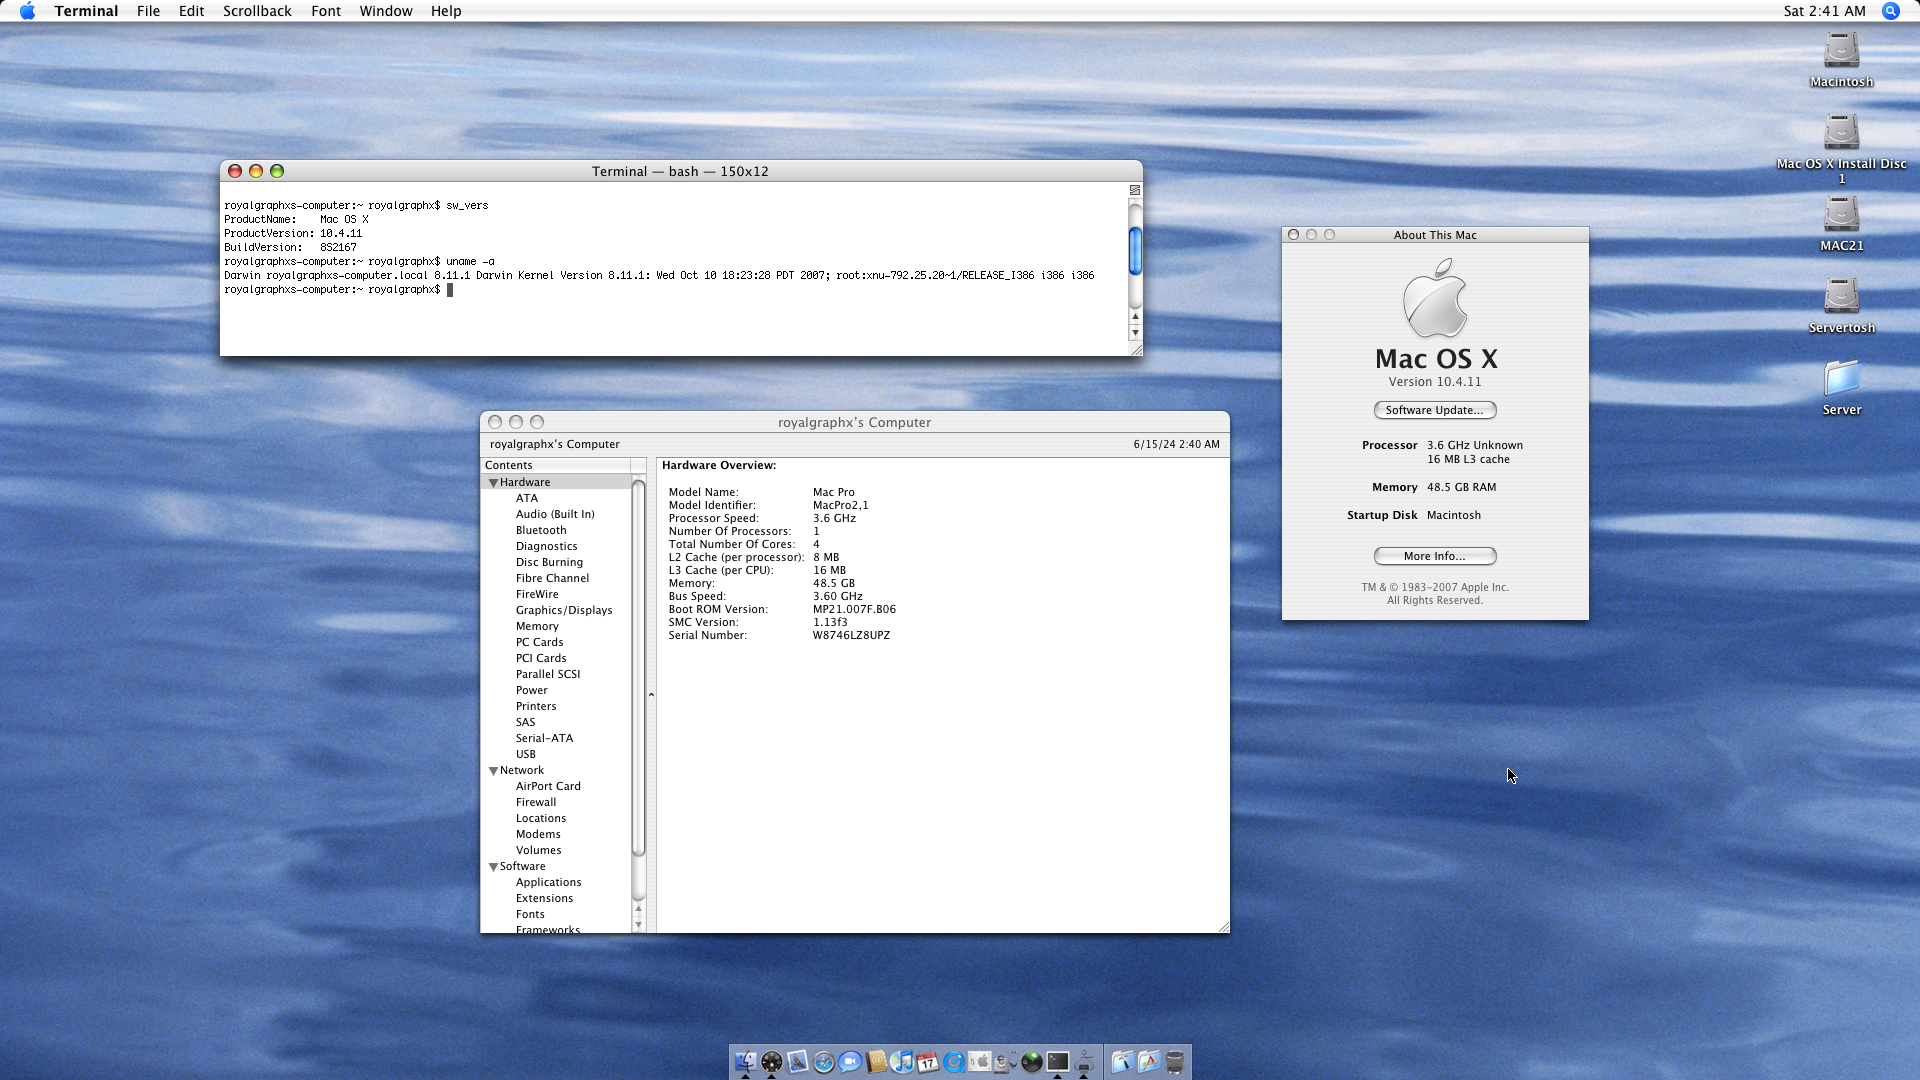This screenshot has width=1920, height=1080.
Task: Launch QuickTime Player from the Dock
Action: [x=954, y=1062]
